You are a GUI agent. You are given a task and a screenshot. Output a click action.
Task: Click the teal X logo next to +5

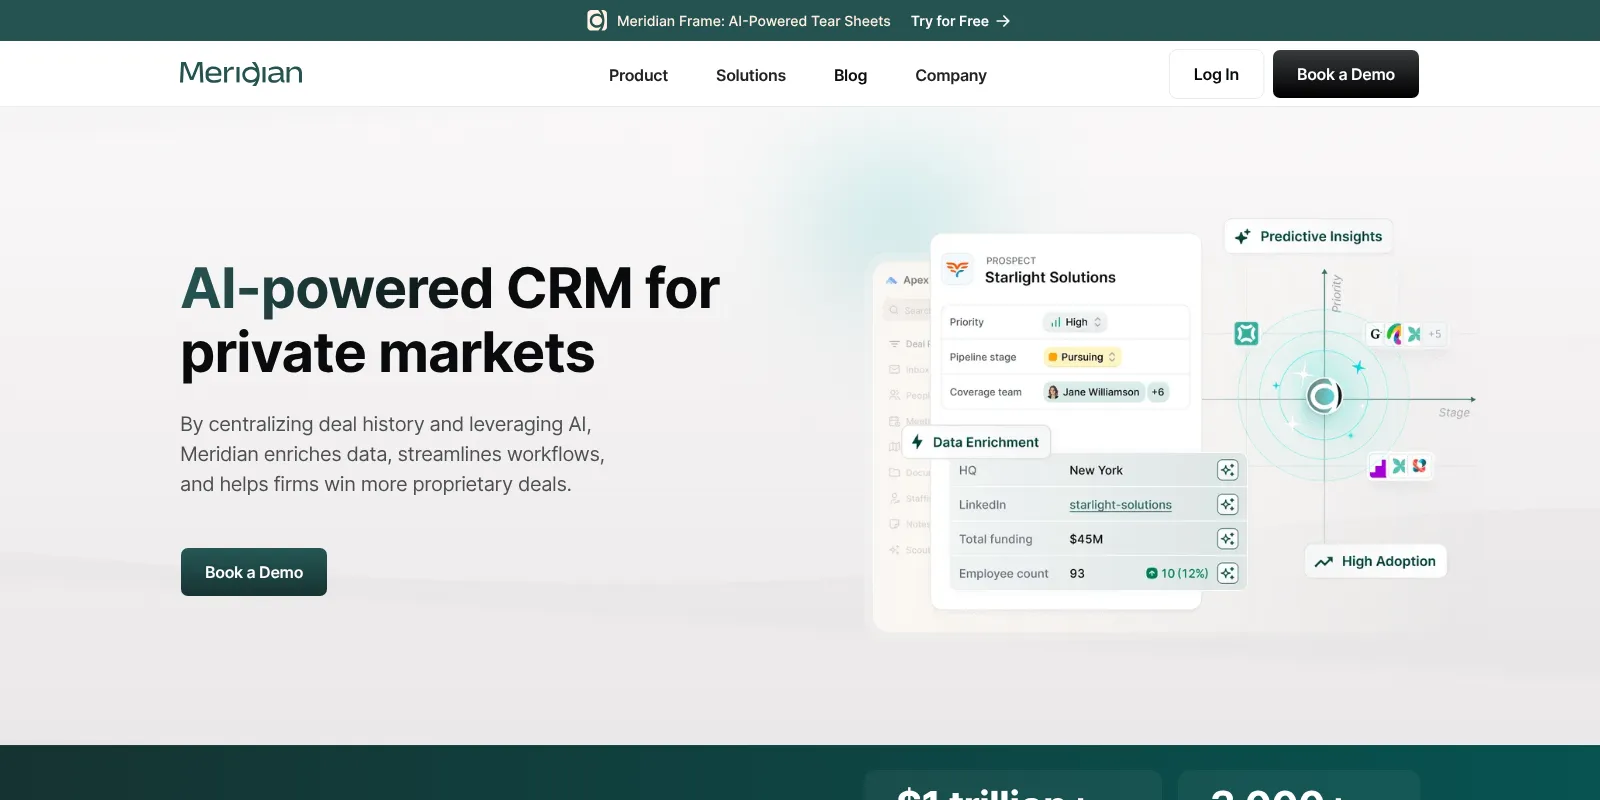[1414, 334]
